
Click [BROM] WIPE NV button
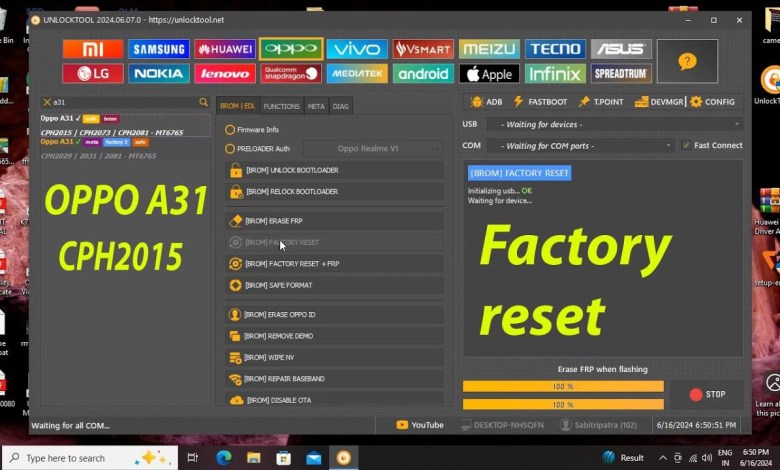point(334,357)
